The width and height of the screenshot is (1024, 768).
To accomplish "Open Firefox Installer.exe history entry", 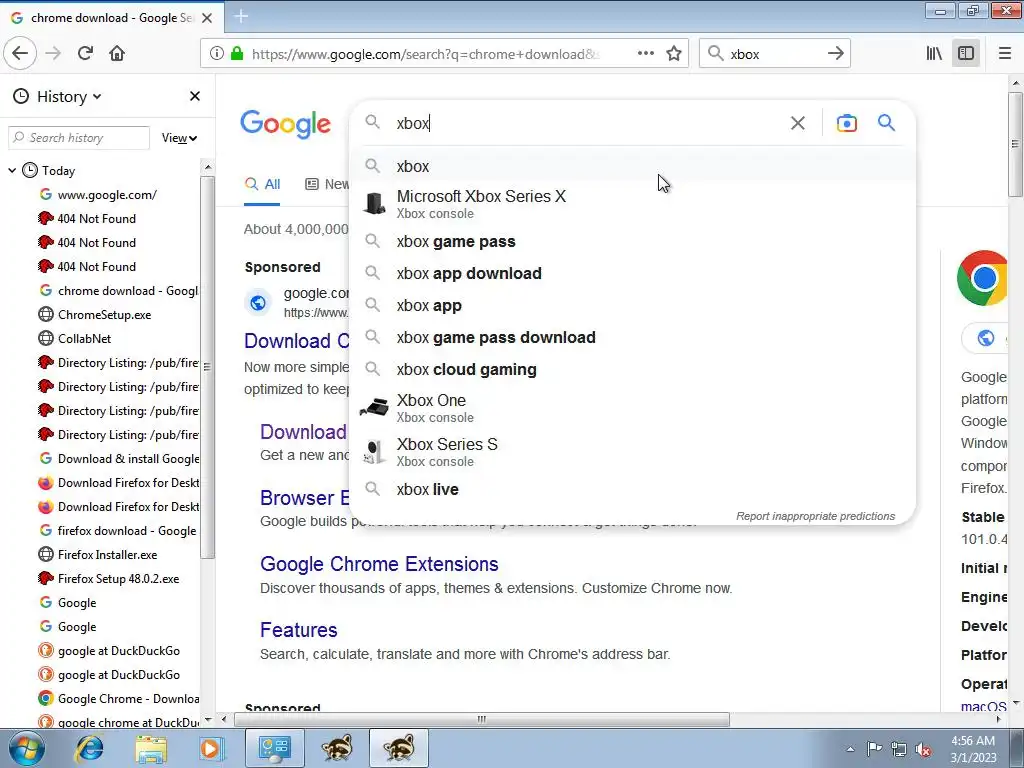I will coord(107,555).
